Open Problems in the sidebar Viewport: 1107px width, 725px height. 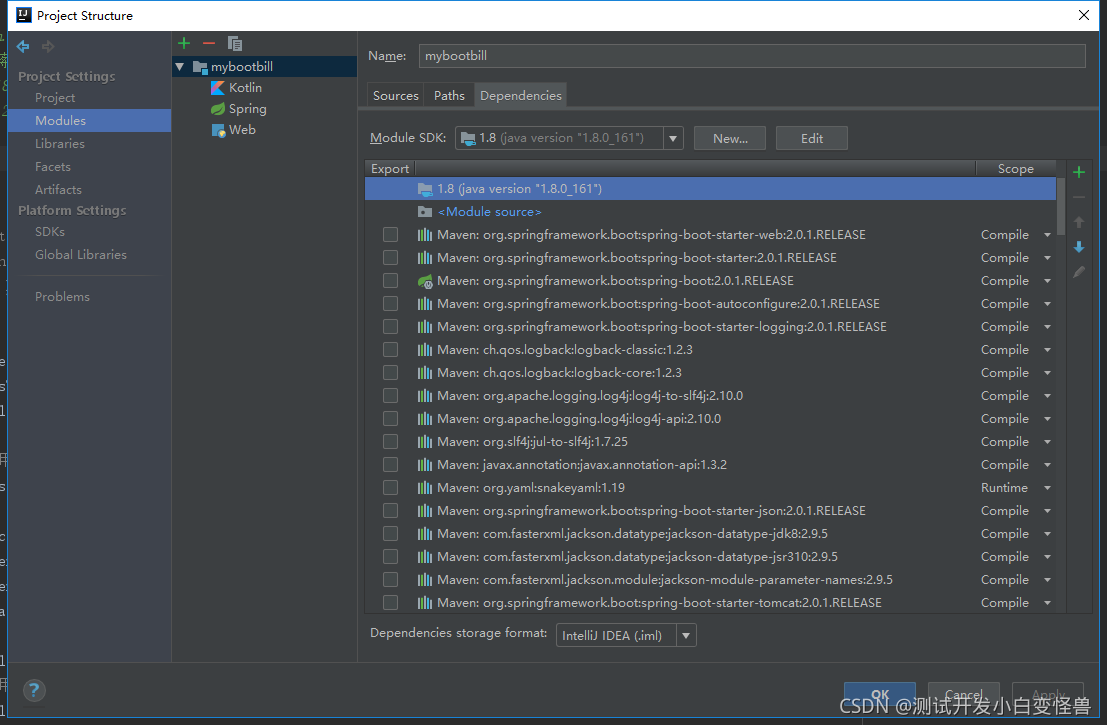pos(63,297)
